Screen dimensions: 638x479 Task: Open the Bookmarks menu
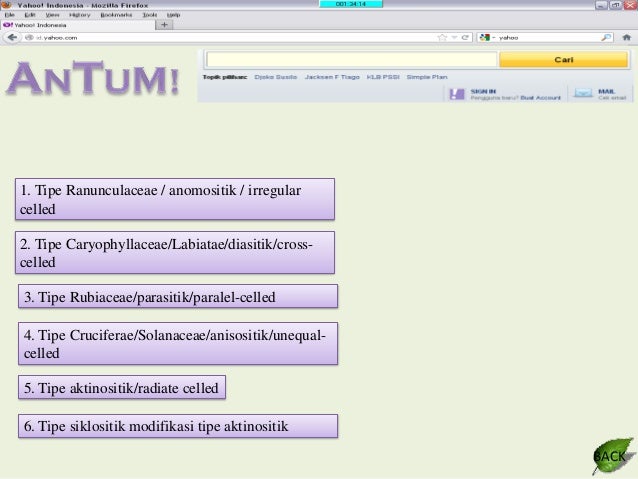(116, 15)
